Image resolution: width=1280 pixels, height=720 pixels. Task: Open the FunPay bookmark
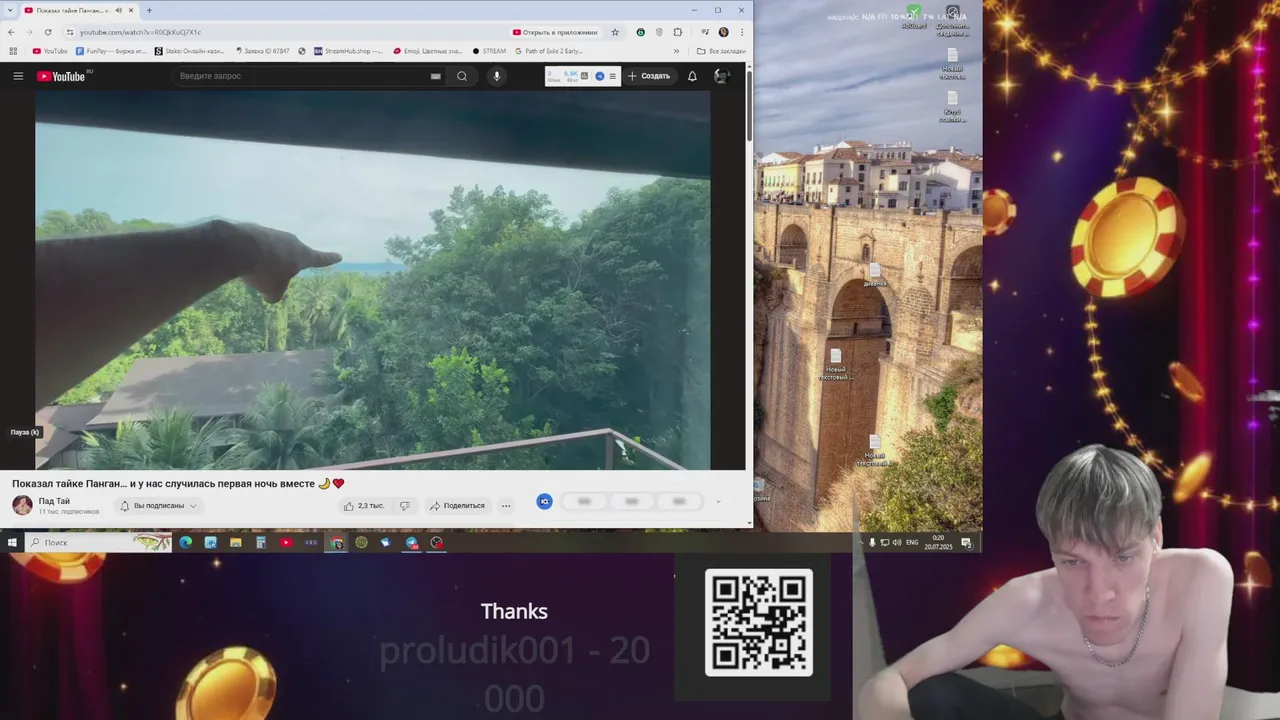[111, 51]
